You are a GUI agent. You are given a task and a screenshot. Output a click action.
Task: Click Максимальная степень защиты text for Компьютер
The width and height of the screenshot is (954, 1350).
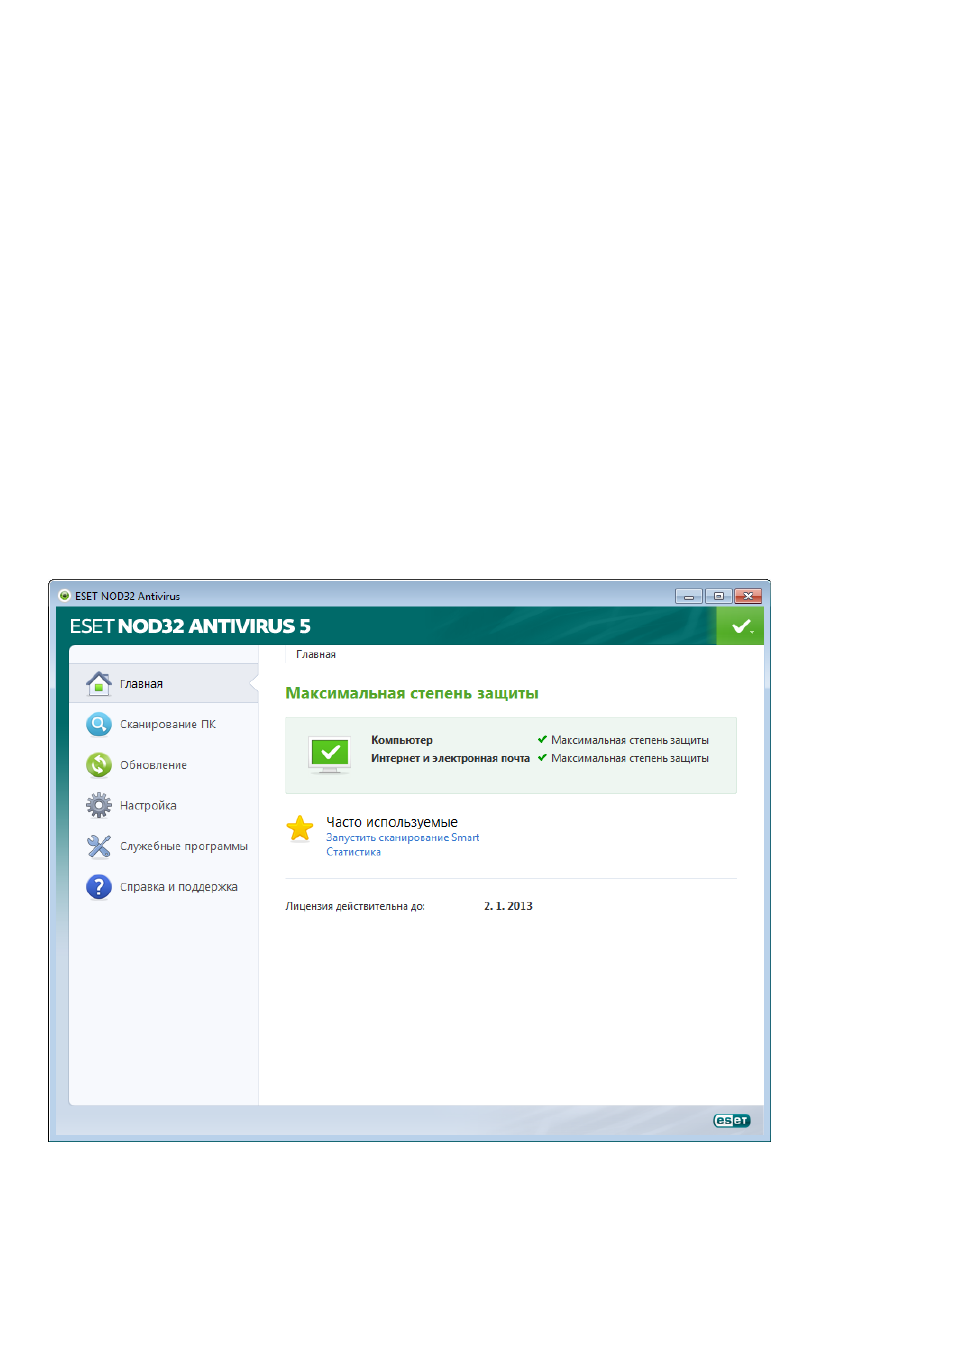coord(630,740)
